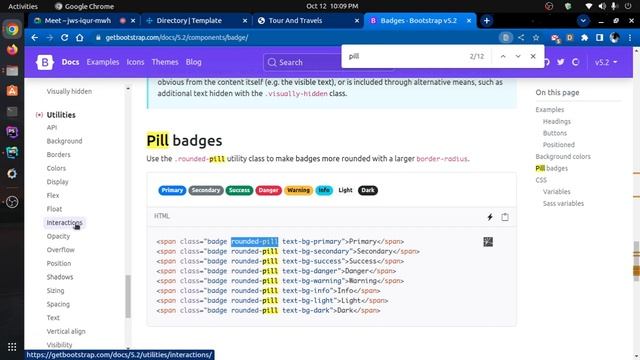Reload the page
Viewport: 640px width, 360px height.
click(x=64, y=38)
